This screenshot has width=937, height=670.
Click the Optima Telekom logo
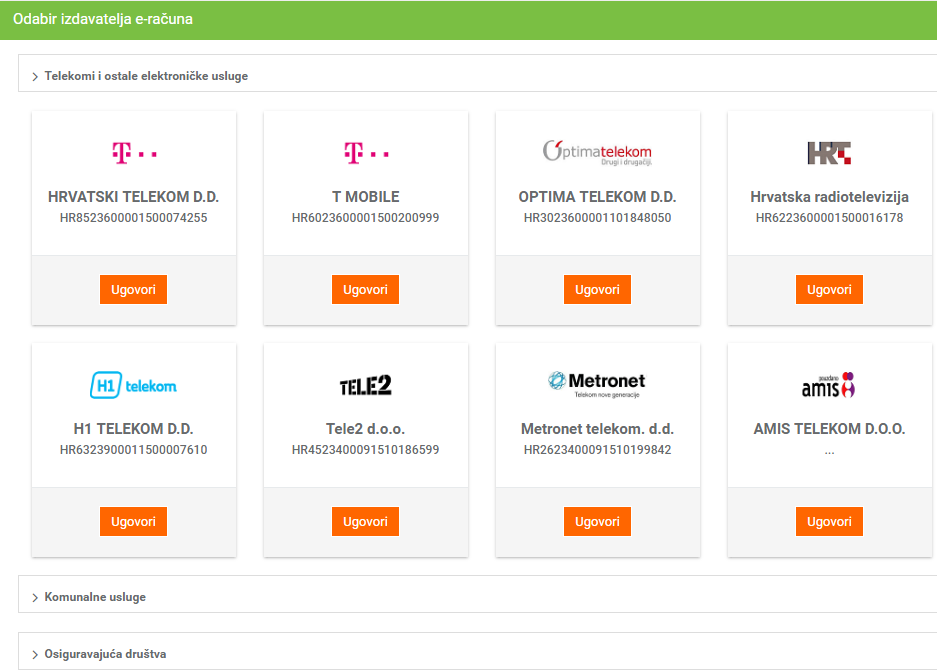click(x=597, y=152)
